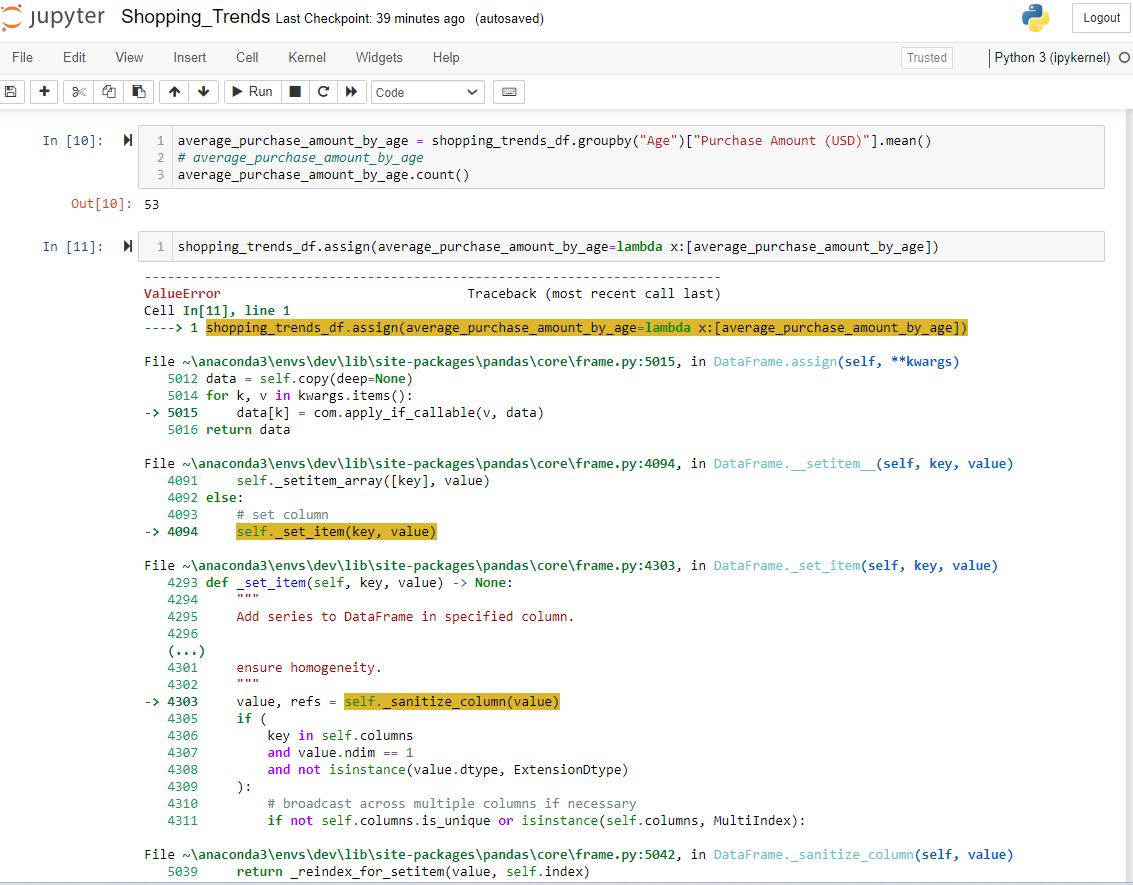Click the DataFrame.__setitem__ traceback reference
This screenshot has width=1133, height=885.
(x=794, y=463)
